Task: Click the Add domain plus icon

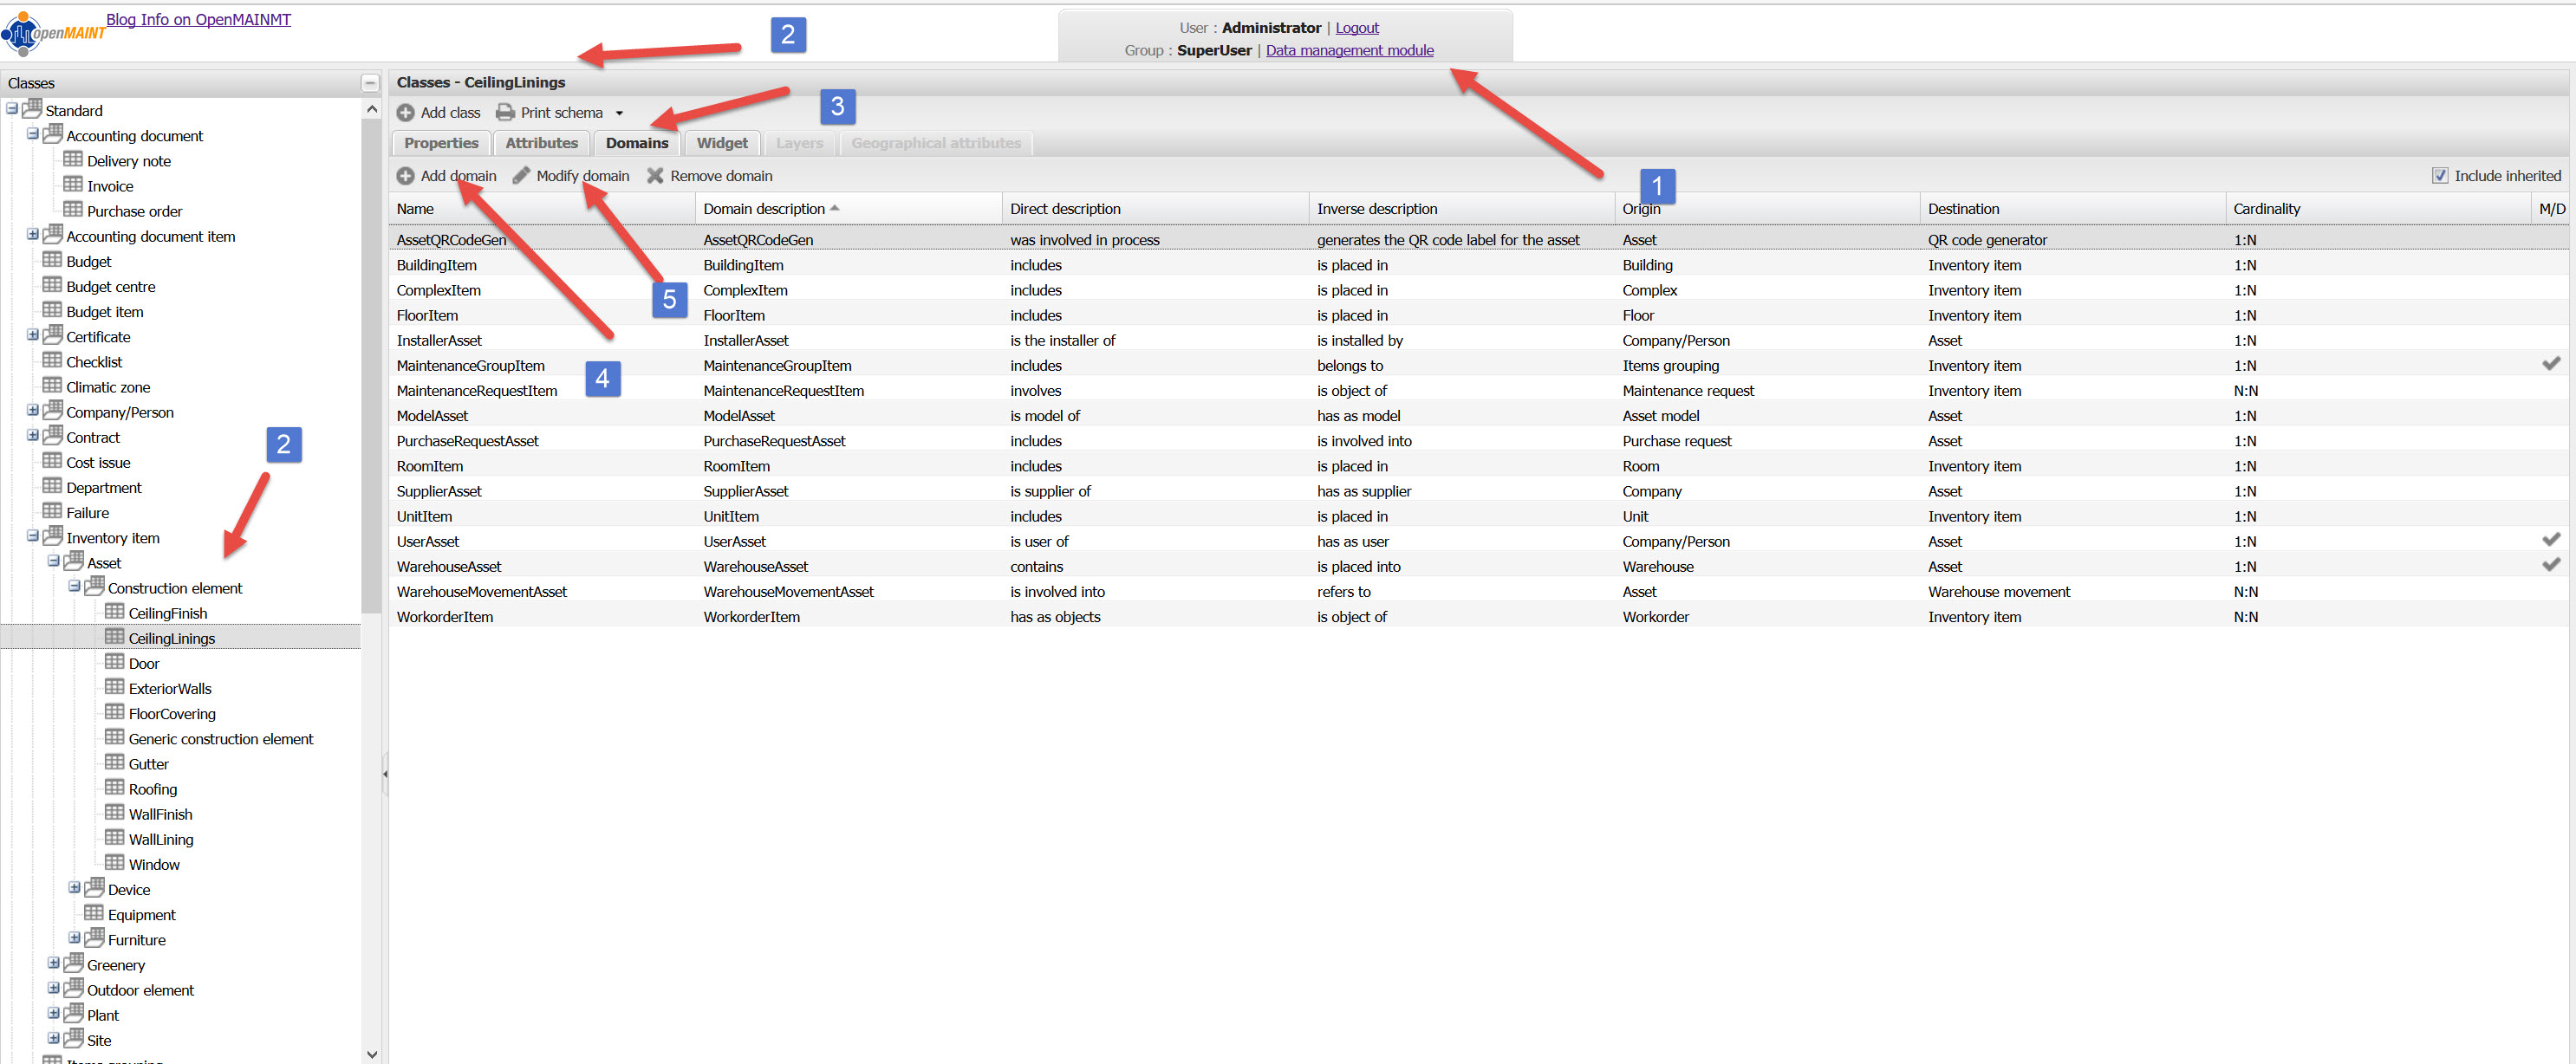Action: pyautogui.click(x=405, y=176)
